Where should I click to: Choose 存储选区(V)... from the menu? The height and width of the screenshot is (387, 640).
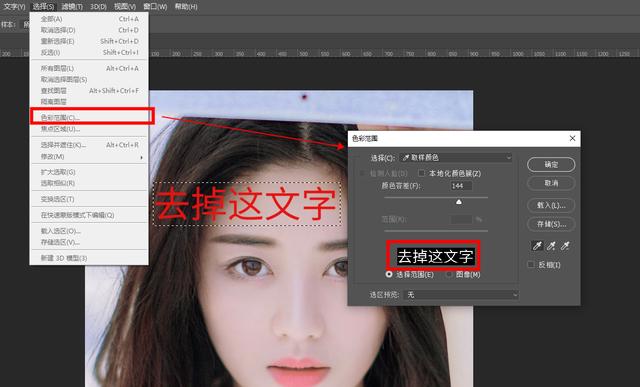point(89,242)
